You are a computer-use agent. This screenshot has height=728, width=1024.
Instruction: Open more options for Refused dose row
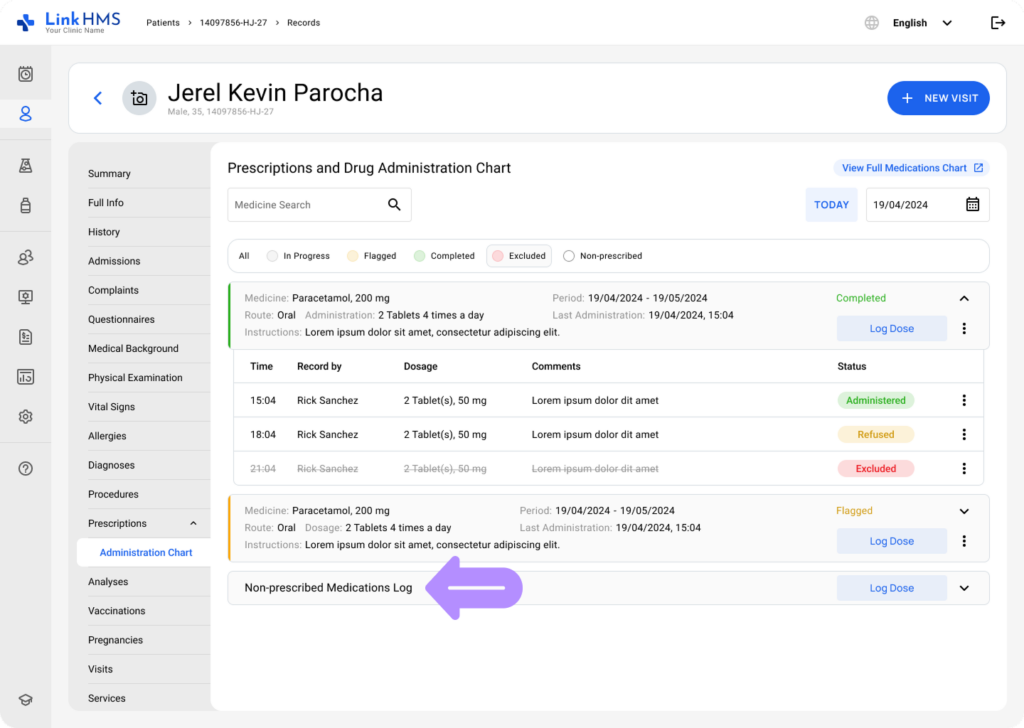coord(964,435)
